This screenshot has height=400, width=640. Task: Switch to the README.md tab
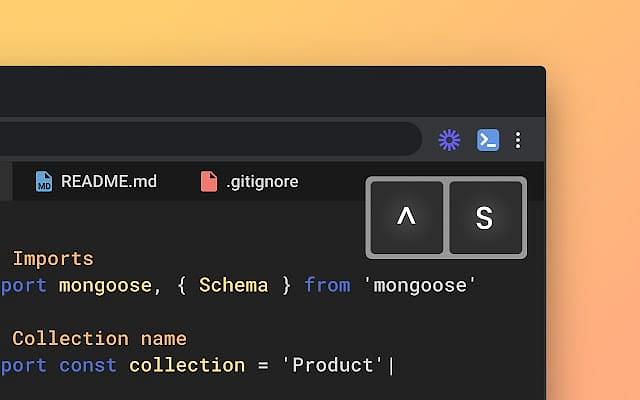click(96, 181)
